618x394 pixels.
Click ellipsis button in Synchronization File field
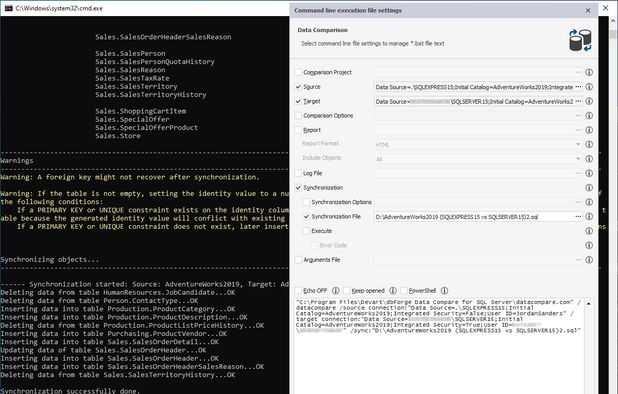point(578,216)
